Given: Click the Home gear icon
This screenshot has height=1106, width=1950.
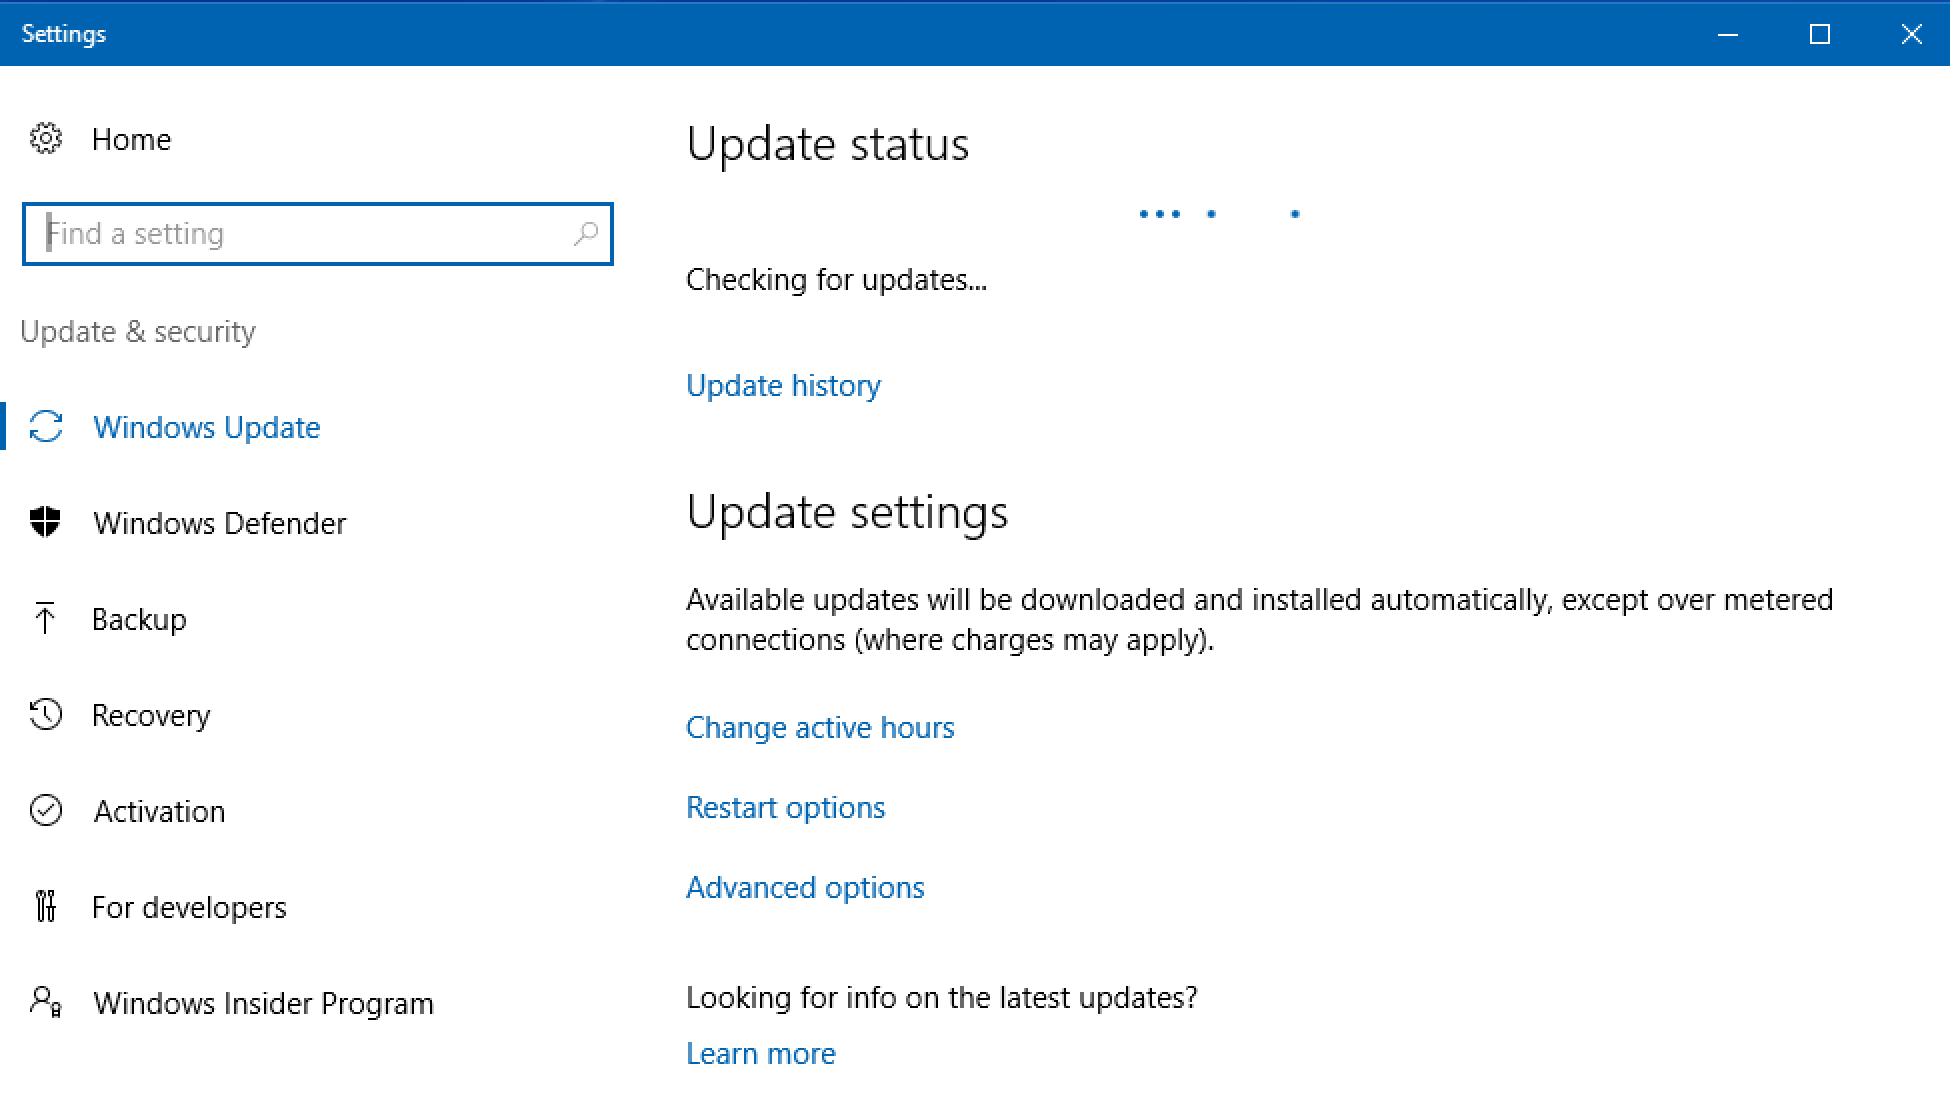Looking at the screenshot, I should coord(46,139).
